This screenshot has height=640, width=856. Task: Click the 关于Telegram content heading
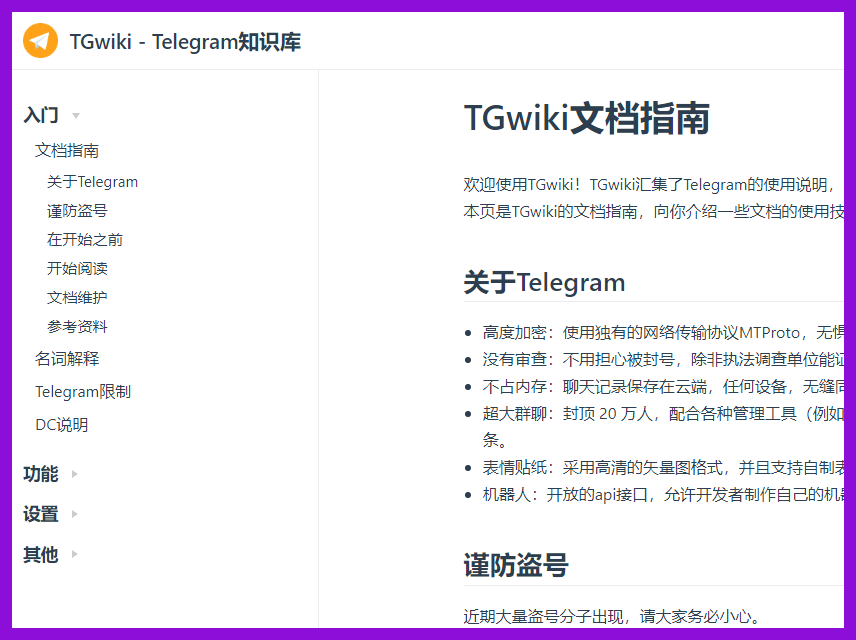click(x=544, y=282)
